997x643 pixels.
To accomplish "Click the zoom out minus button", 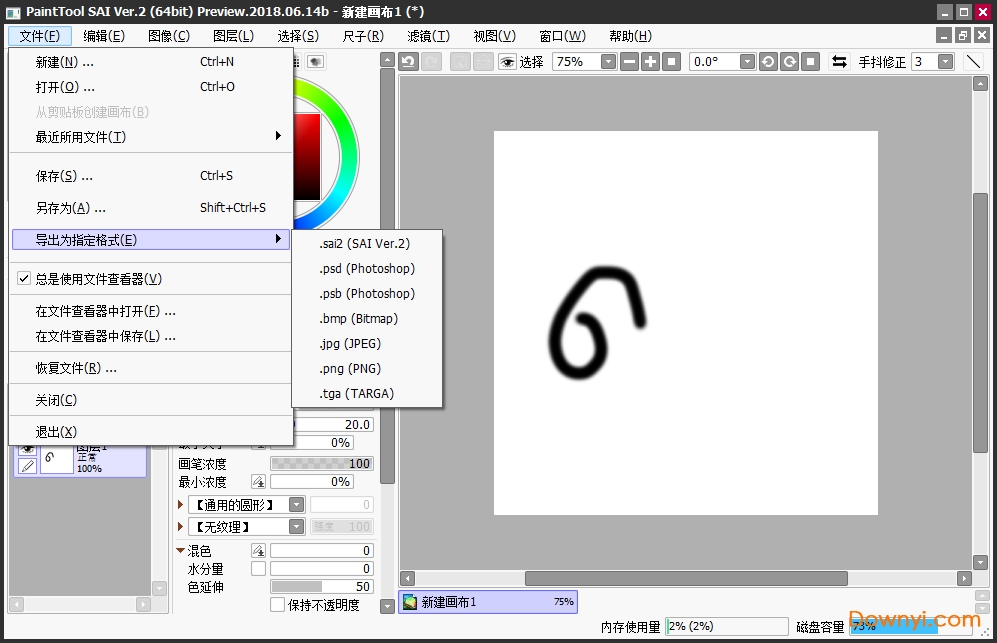I will tap(629, 62).
